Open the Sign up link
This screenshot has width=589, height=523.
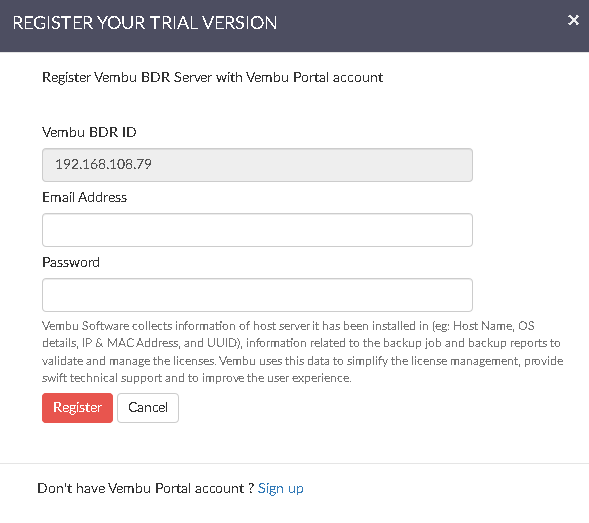click(x=281, y=488)
